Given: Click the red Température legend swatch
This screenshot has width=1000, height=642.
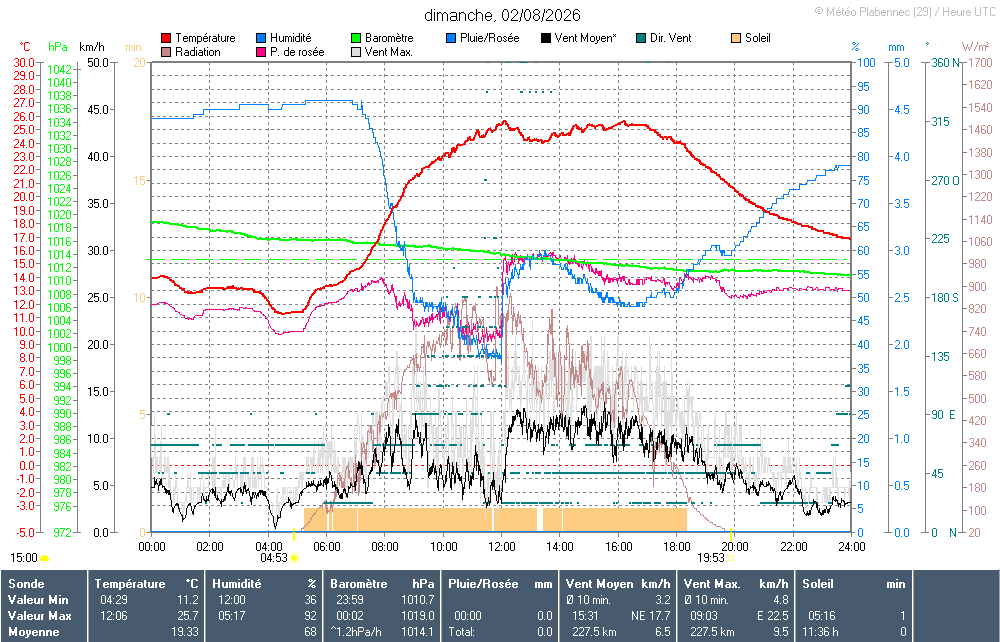Looking at the screenshot, I should point(166,38).
